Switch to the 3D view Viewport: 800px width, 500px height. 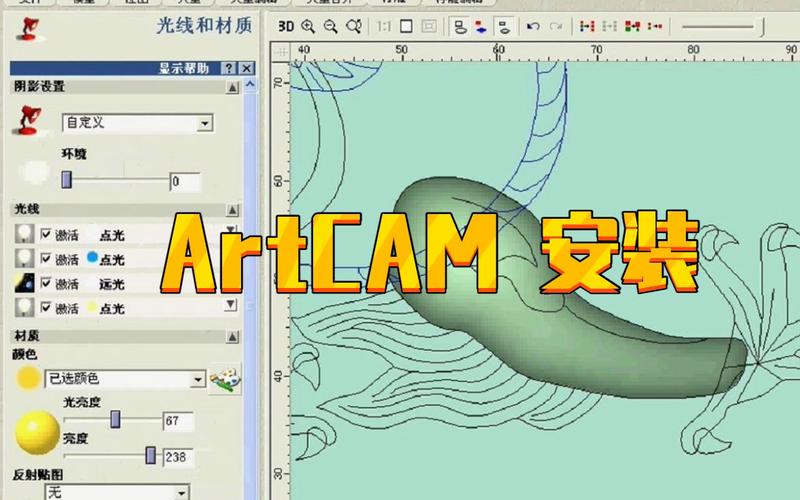[286, 26]
